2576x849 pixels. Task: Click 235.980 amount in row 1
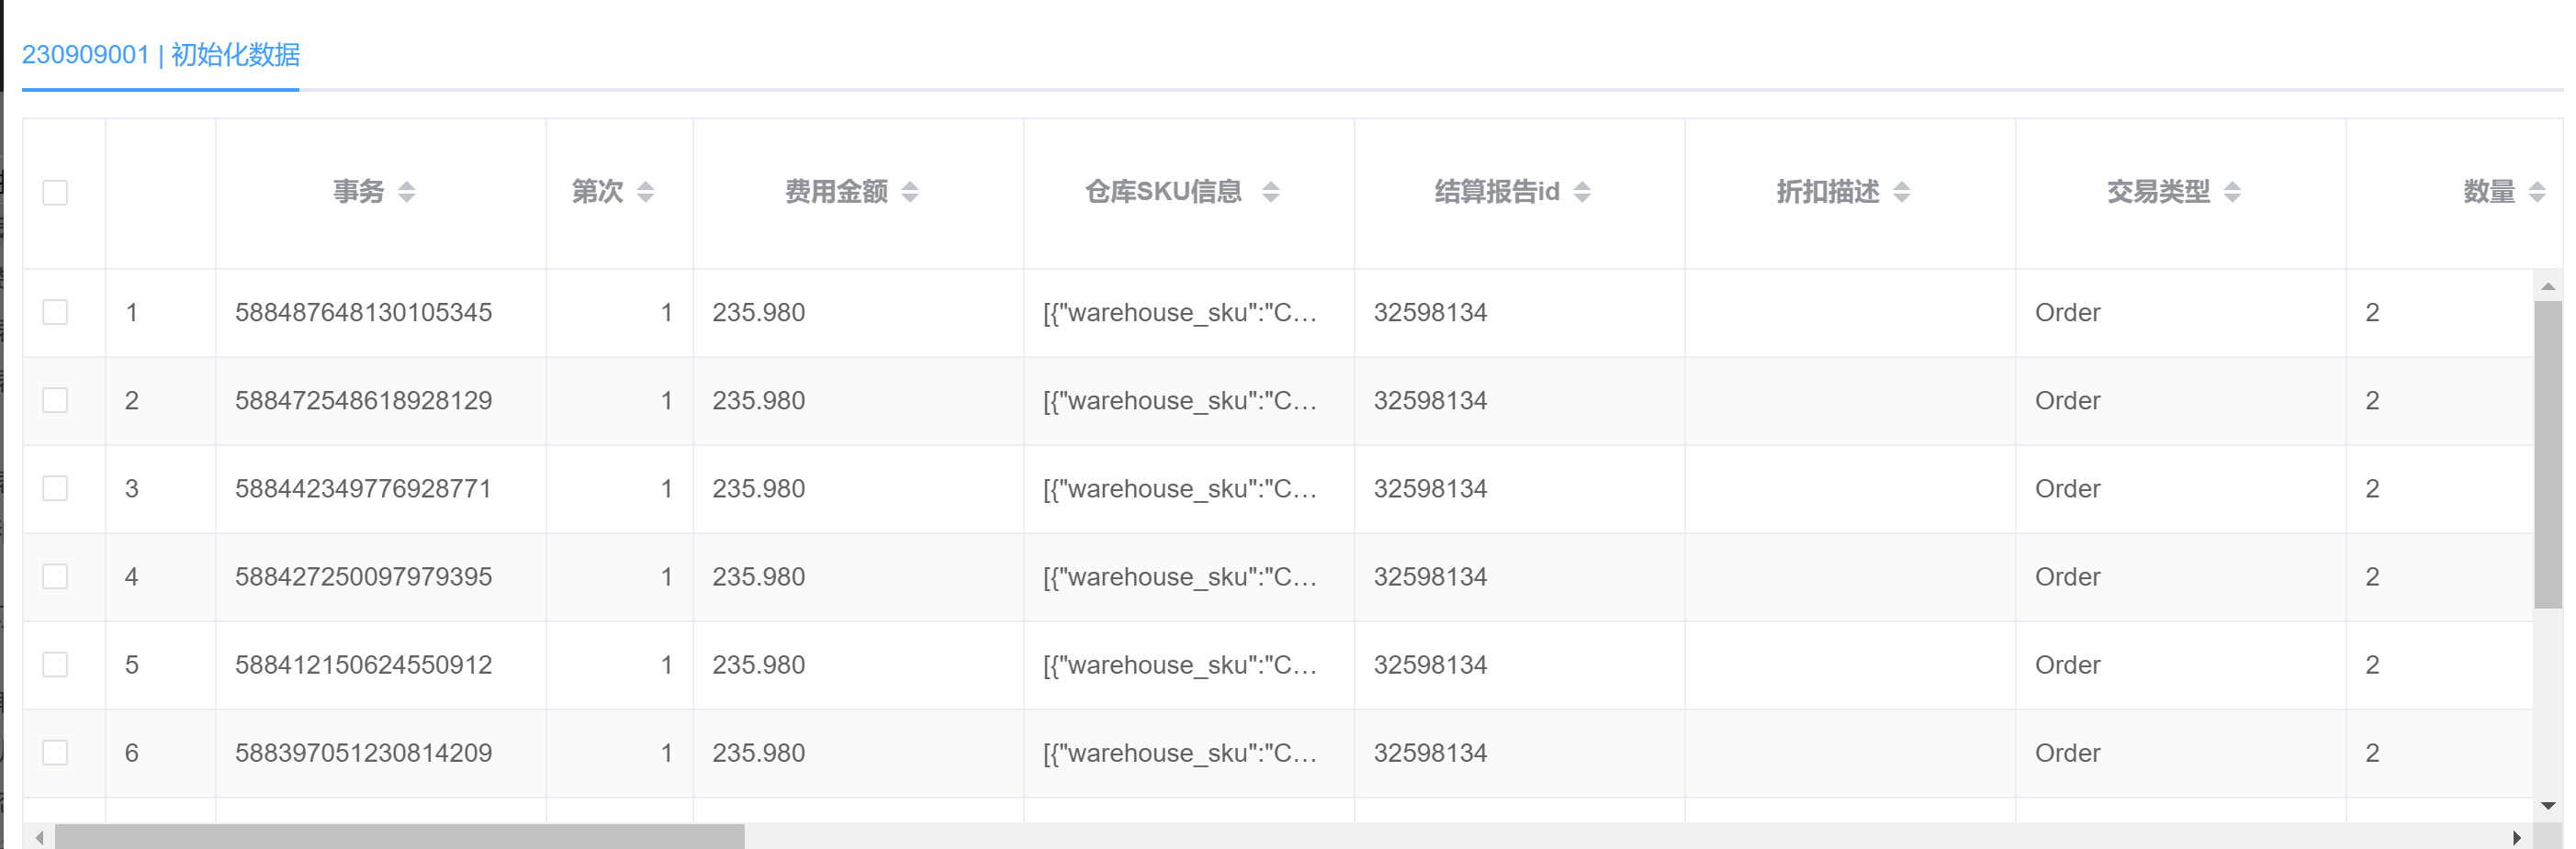click(x=758, y=312)
